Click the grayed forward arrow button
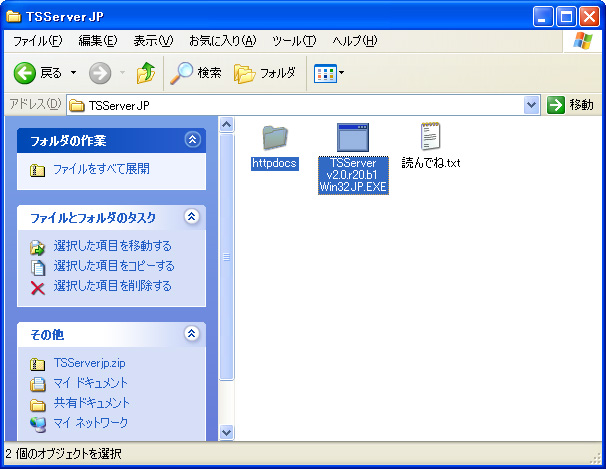Viewport: 606px width, 469px height. 100,73
